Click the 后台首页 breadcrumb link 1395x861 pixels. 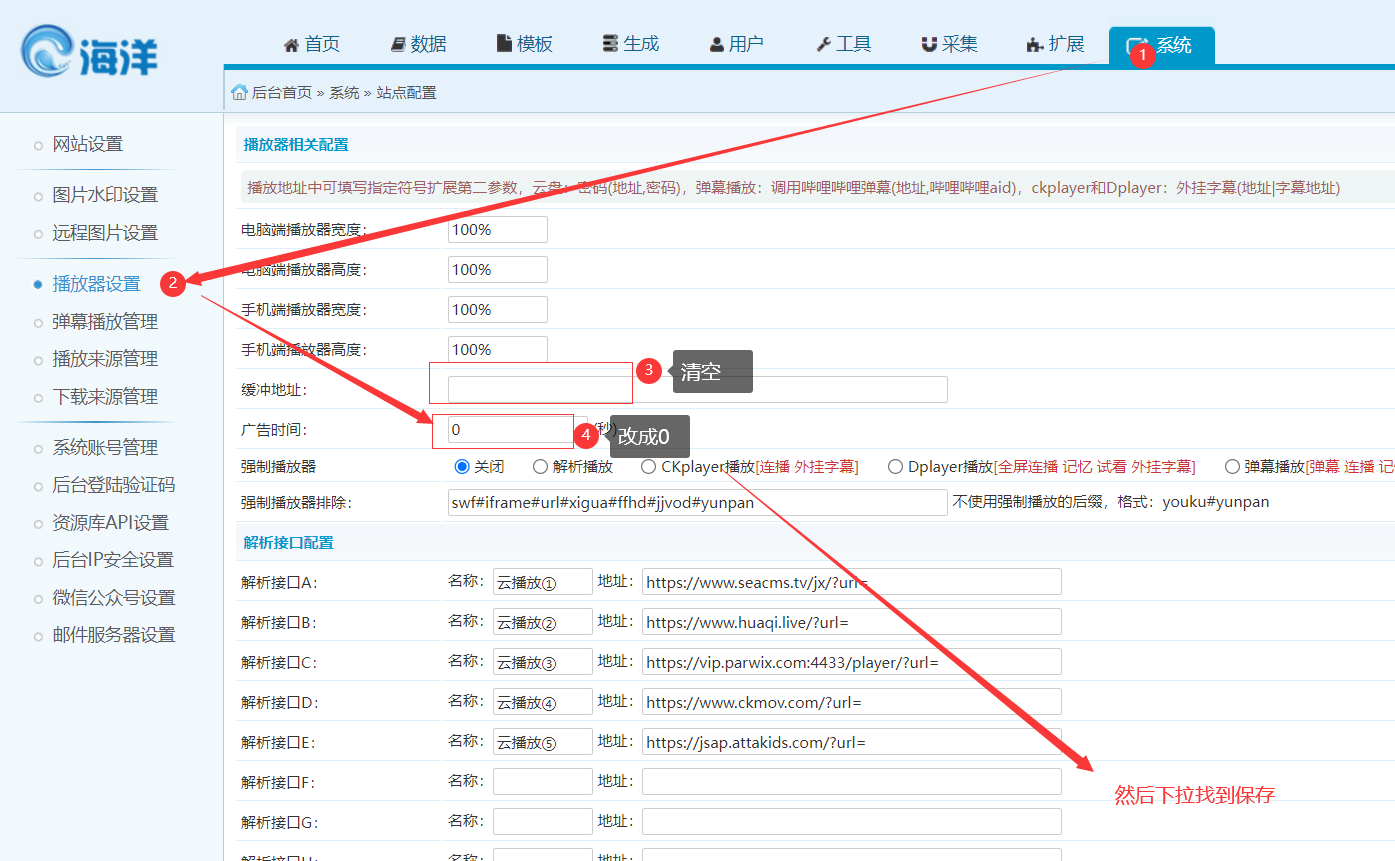pos(281,93)
